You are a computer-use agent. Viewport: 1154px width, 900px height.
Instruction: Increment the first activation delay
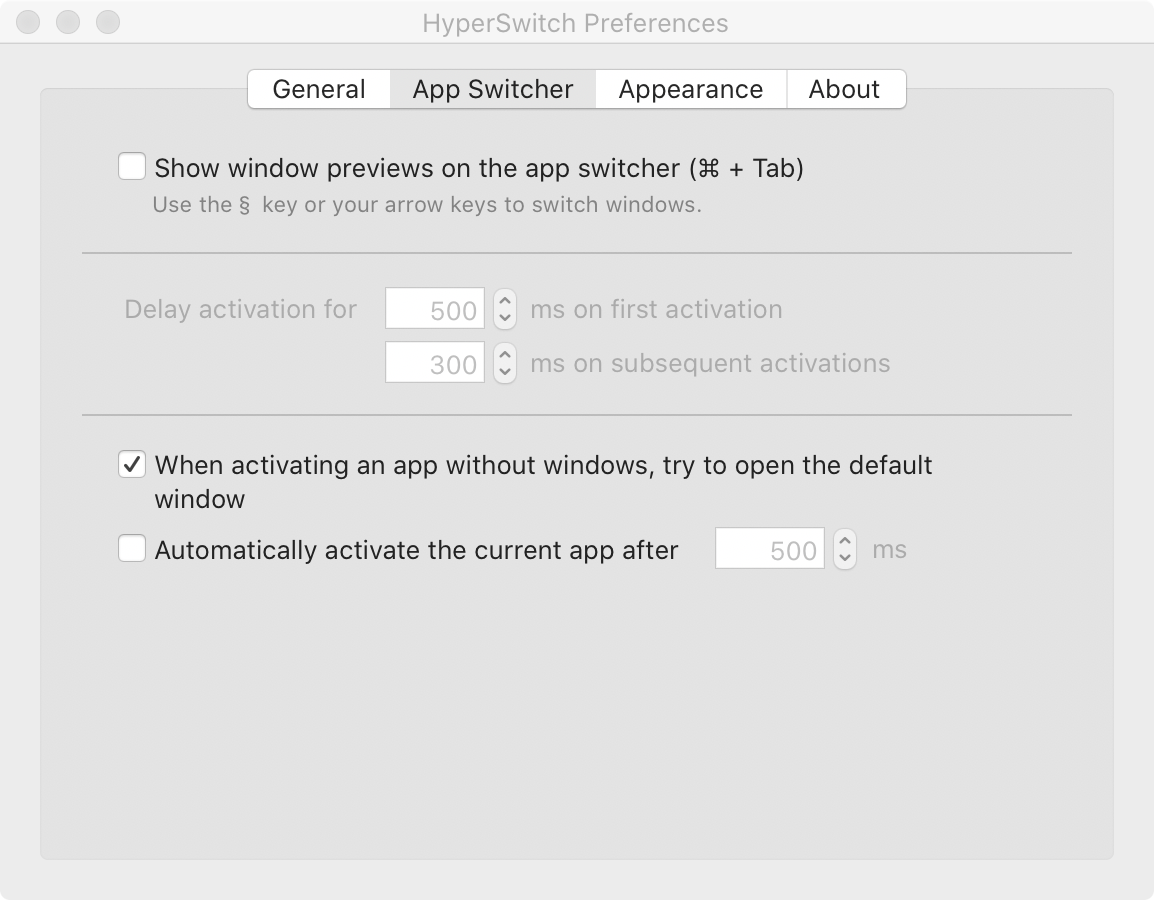coord(503,303)
